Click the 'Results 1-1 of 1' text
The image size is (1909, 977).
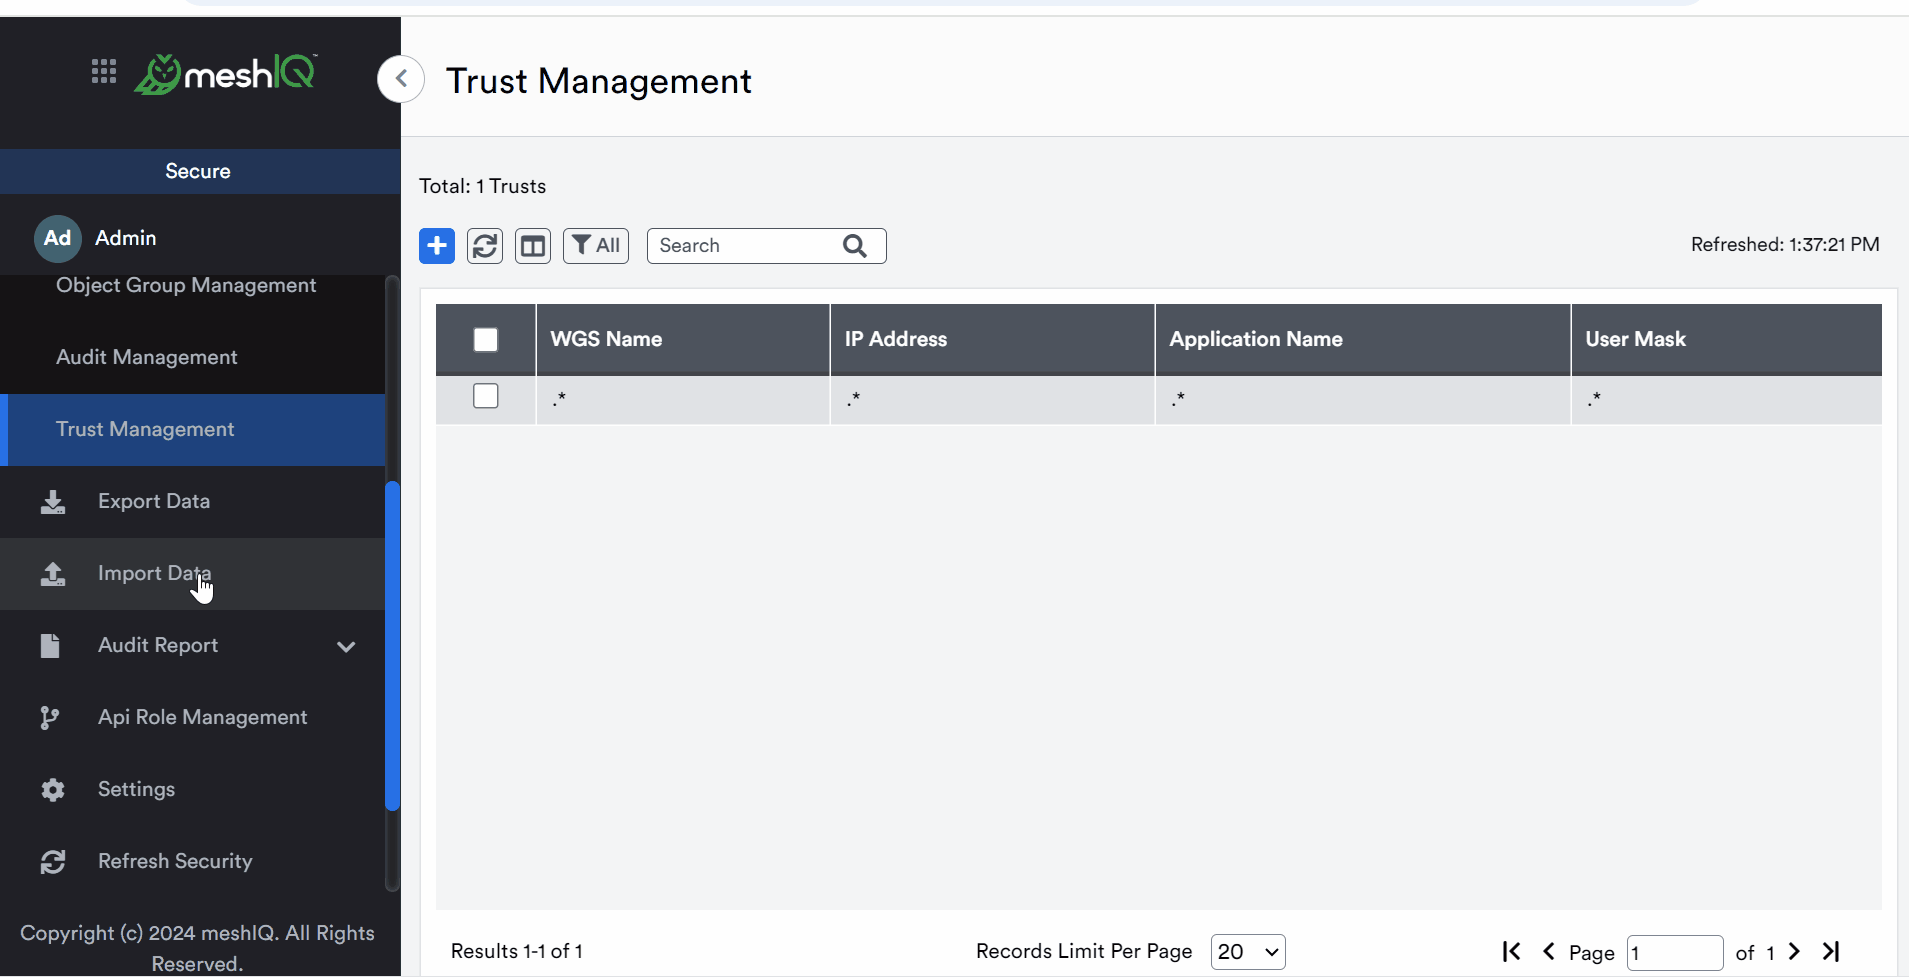click(516, 951)
